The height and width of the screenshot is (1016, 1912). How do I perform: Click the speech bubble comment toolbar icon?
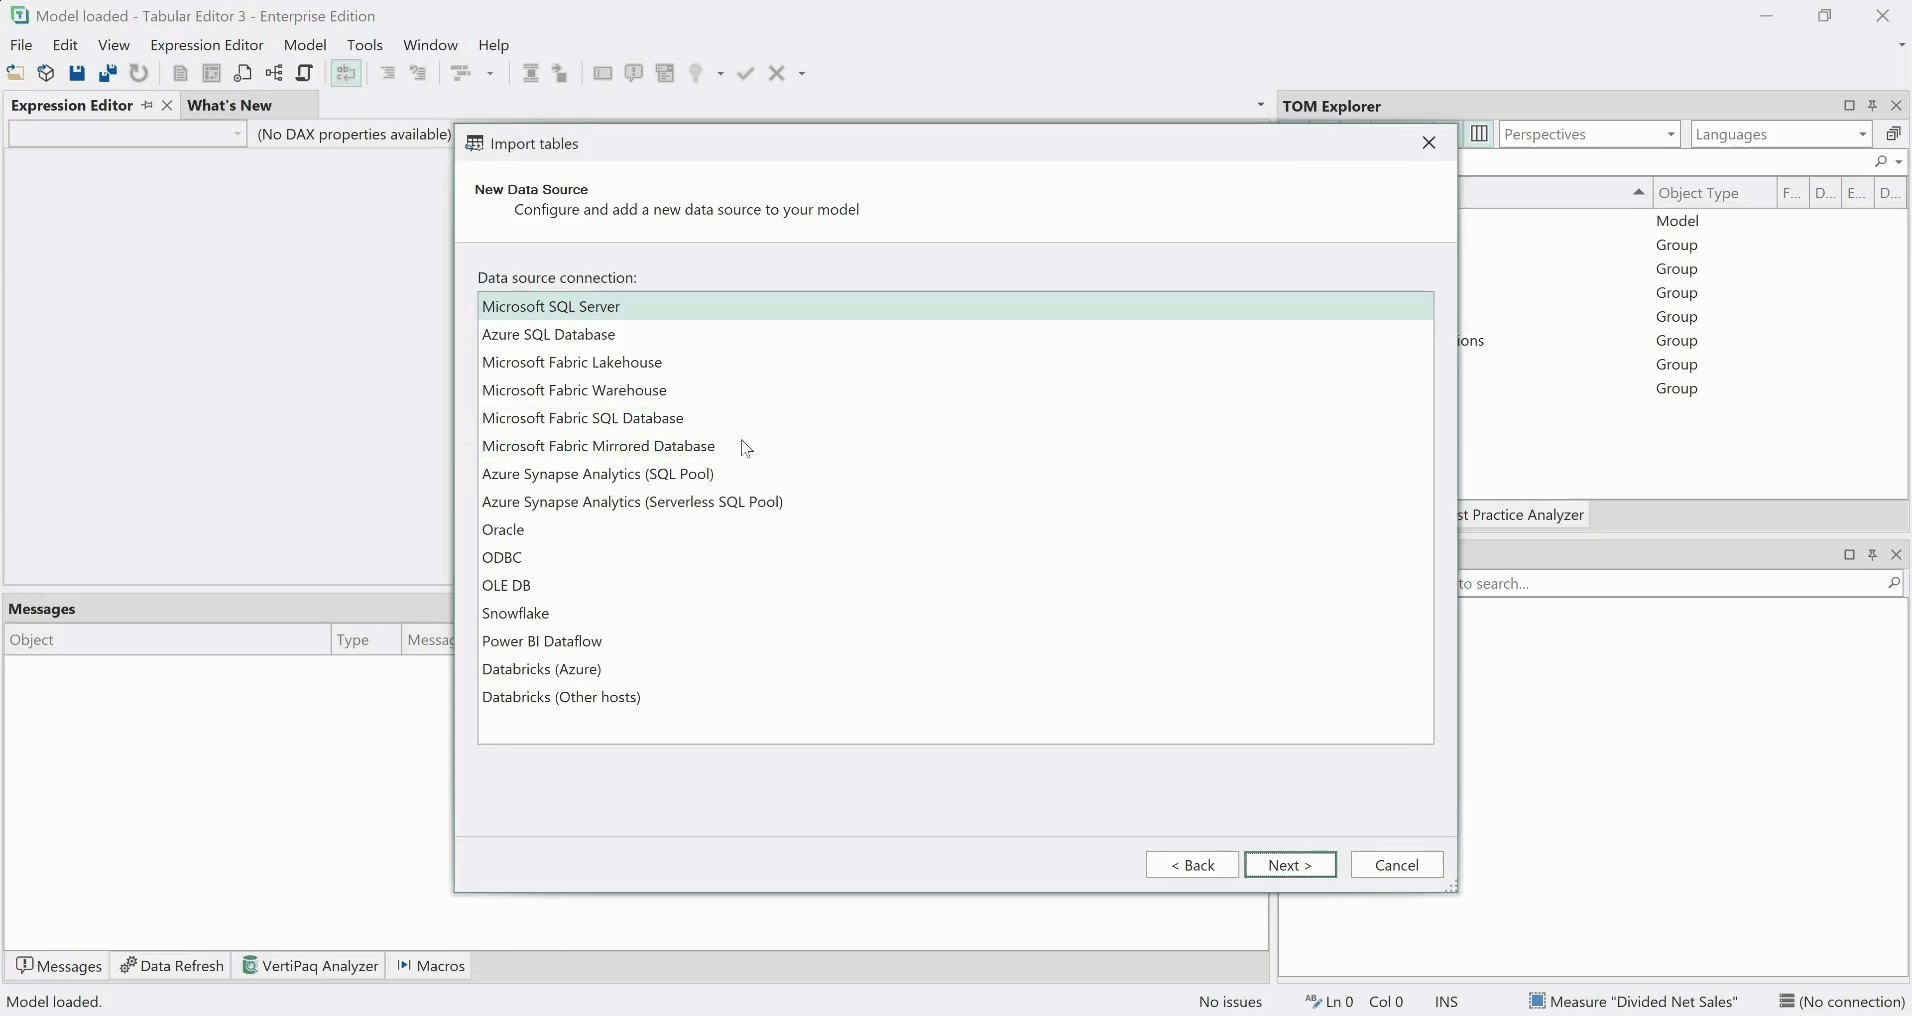[633, 73]
